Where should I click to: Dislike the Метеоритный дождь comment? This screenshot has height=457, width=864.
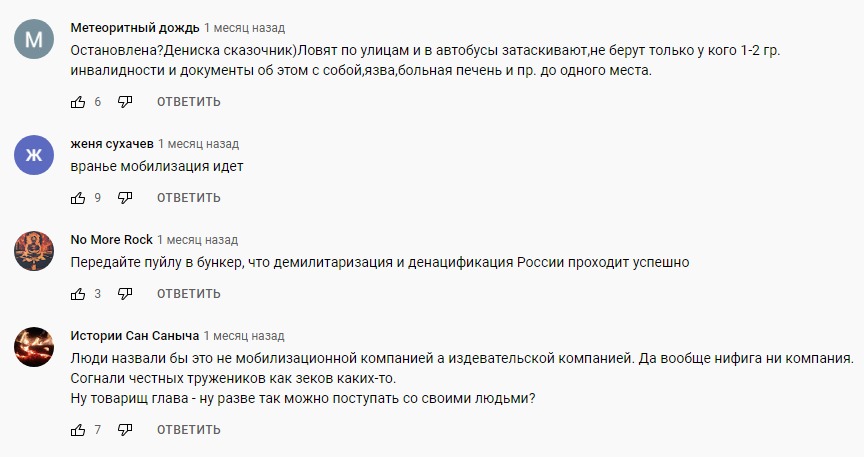[x=125, y=102]
